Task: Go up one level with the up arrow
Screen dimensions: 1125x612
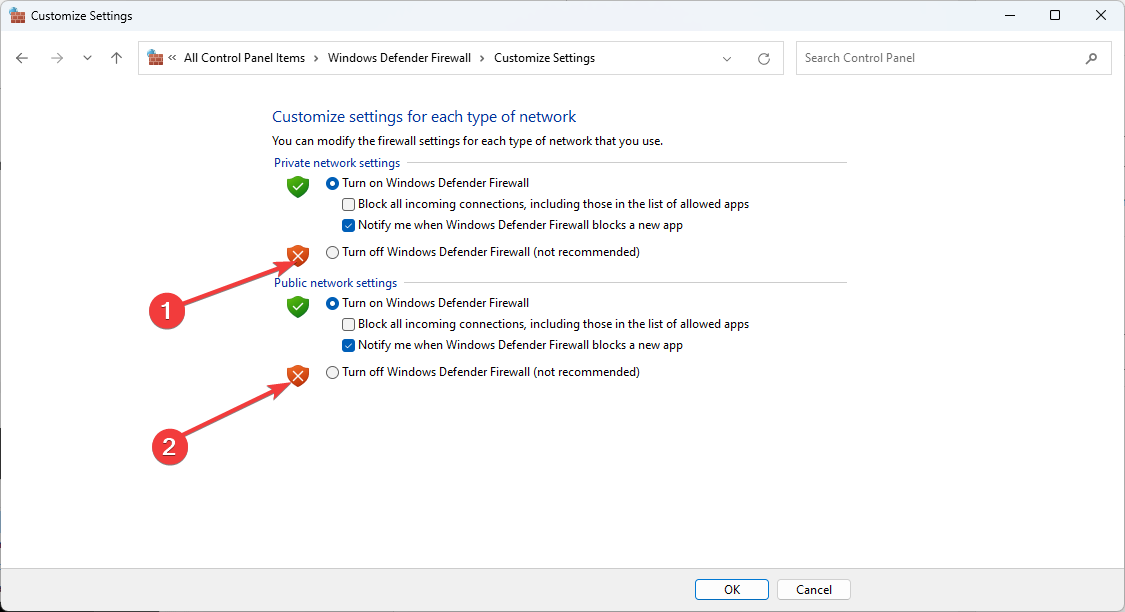Action: tap(116, 58)
